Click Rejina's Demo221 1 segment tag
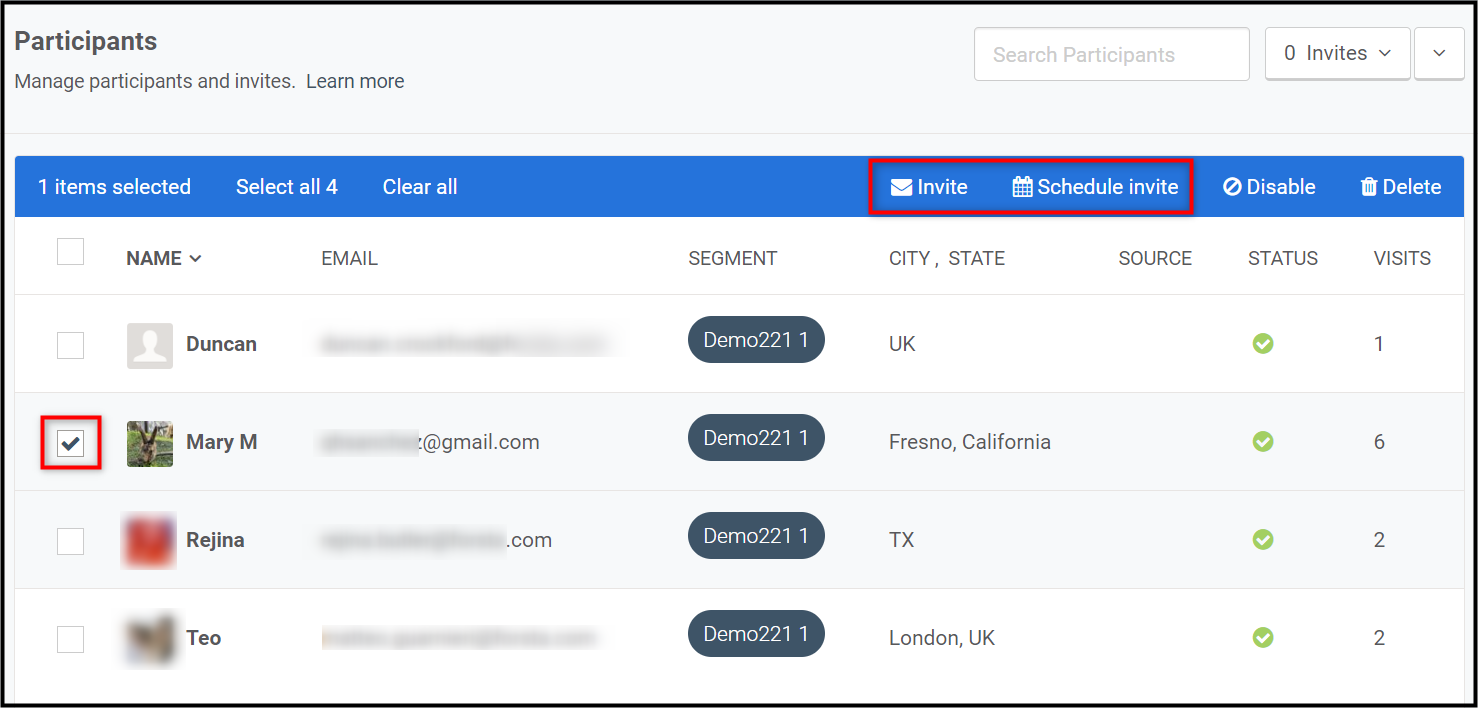 [756, 536]
